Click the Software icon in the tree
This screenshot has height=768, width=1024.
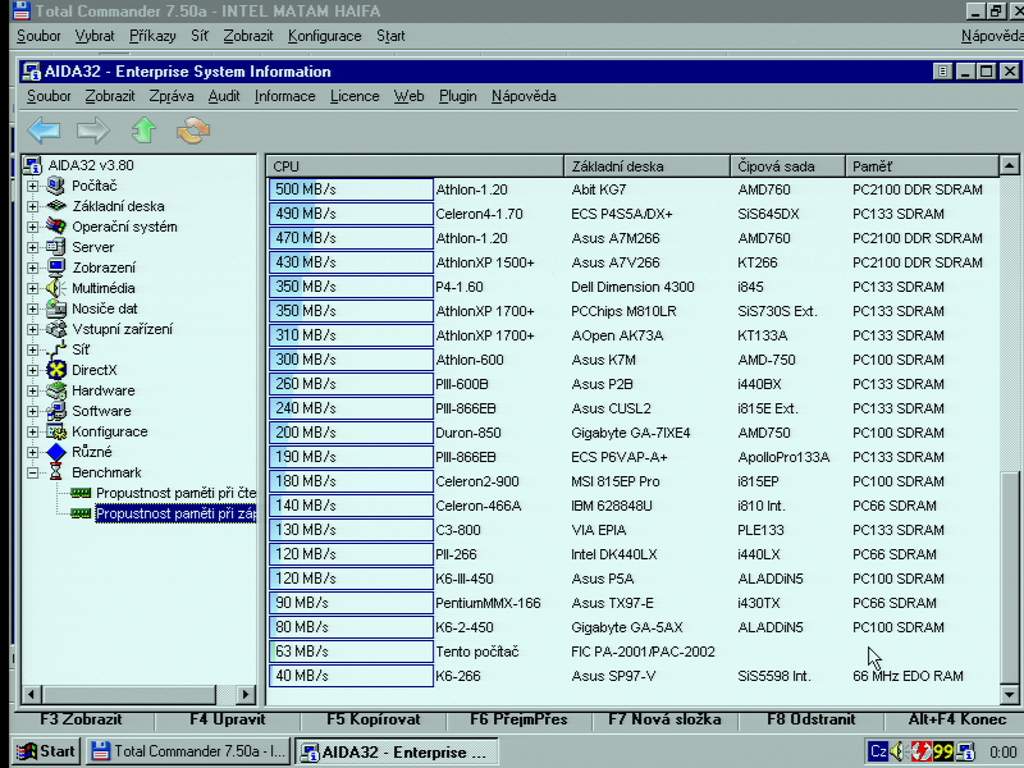56,411
